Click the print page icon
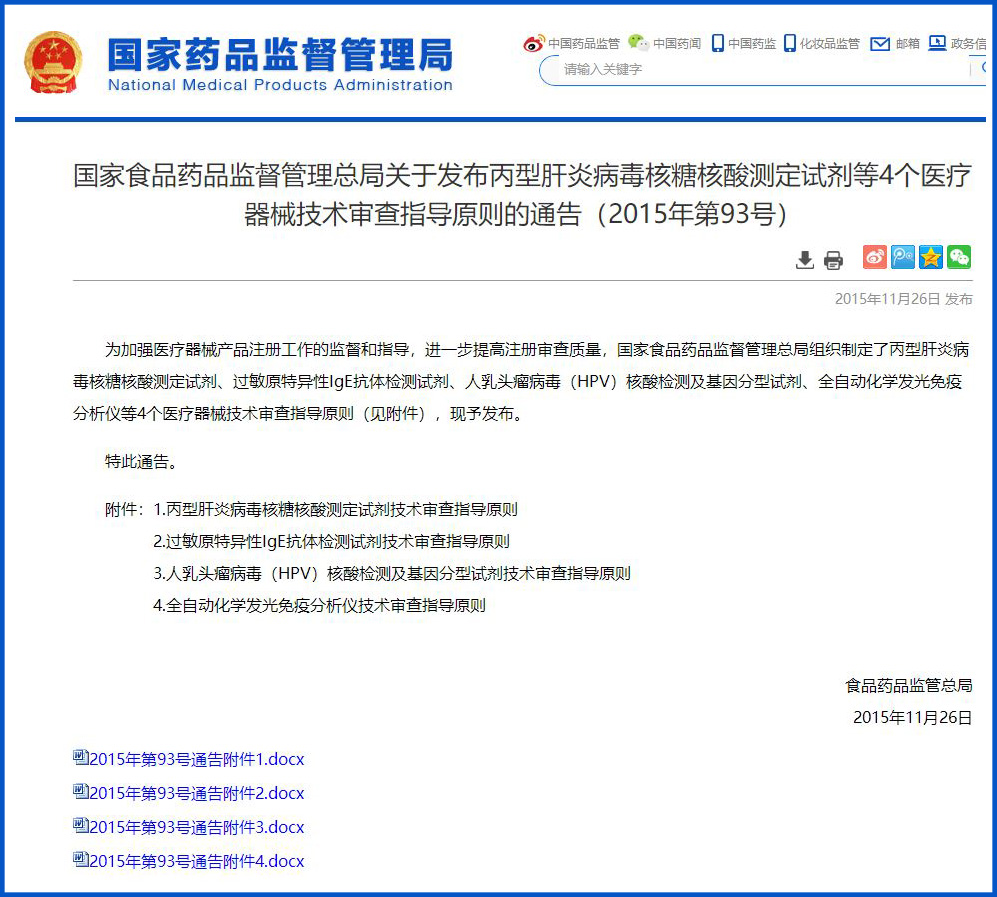This screenshot has height=897, width=997. point(834,259)
